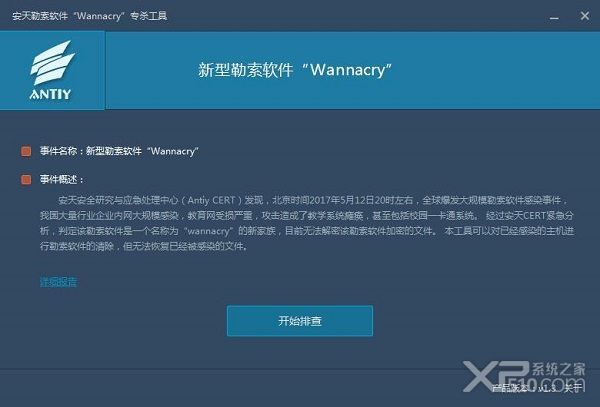The width and height of the screenshot is (600, 407).
Task: Click the last description line starting 行勒索软件的清除
Action: tap(143, 246)
